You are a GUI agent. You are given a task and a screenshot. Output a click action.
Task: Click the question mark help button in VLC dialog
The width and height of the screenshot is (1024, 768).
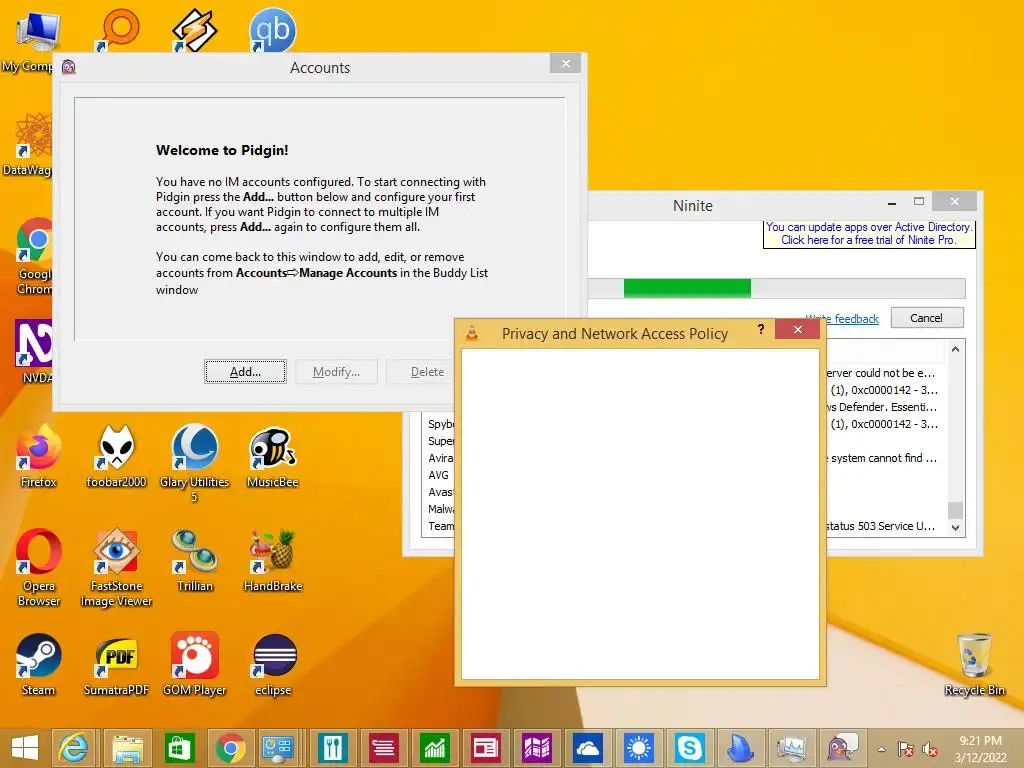point(761,329)
